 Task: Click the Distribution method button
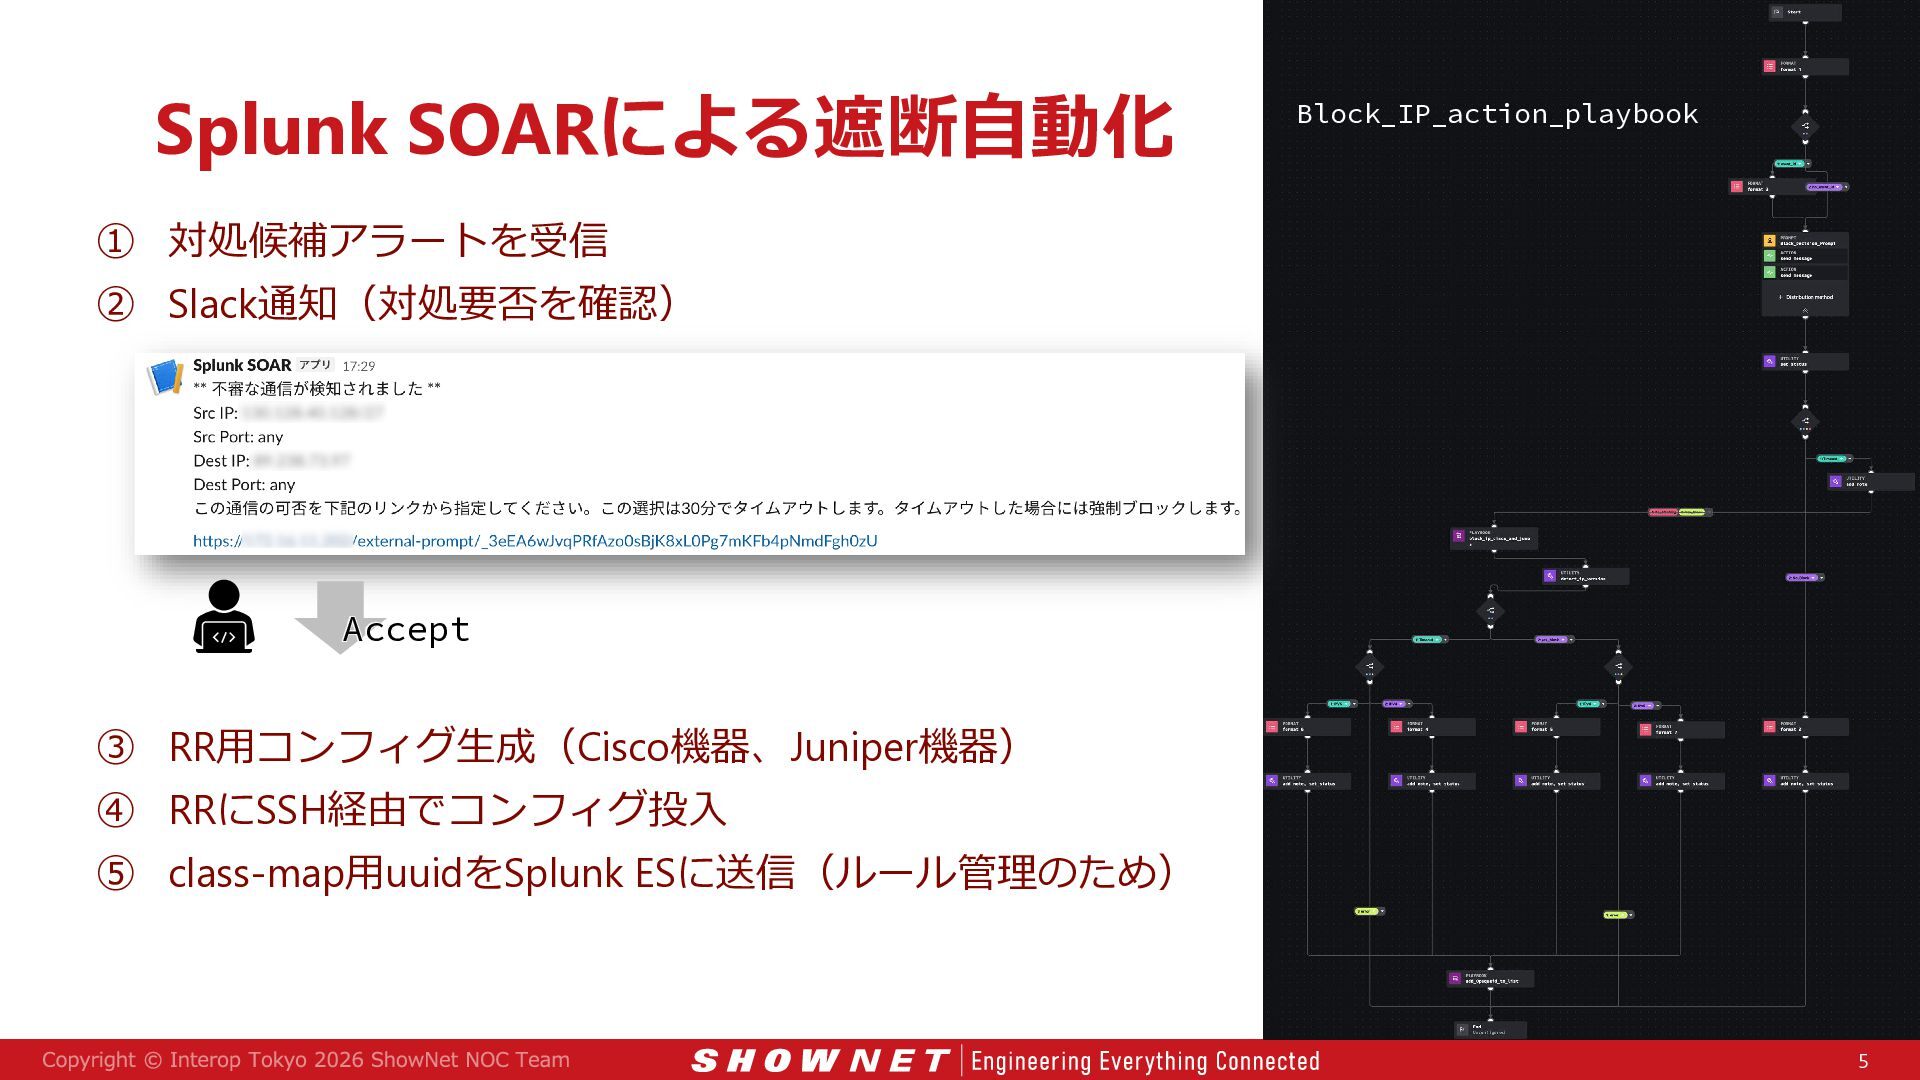tap(1806, 297)
